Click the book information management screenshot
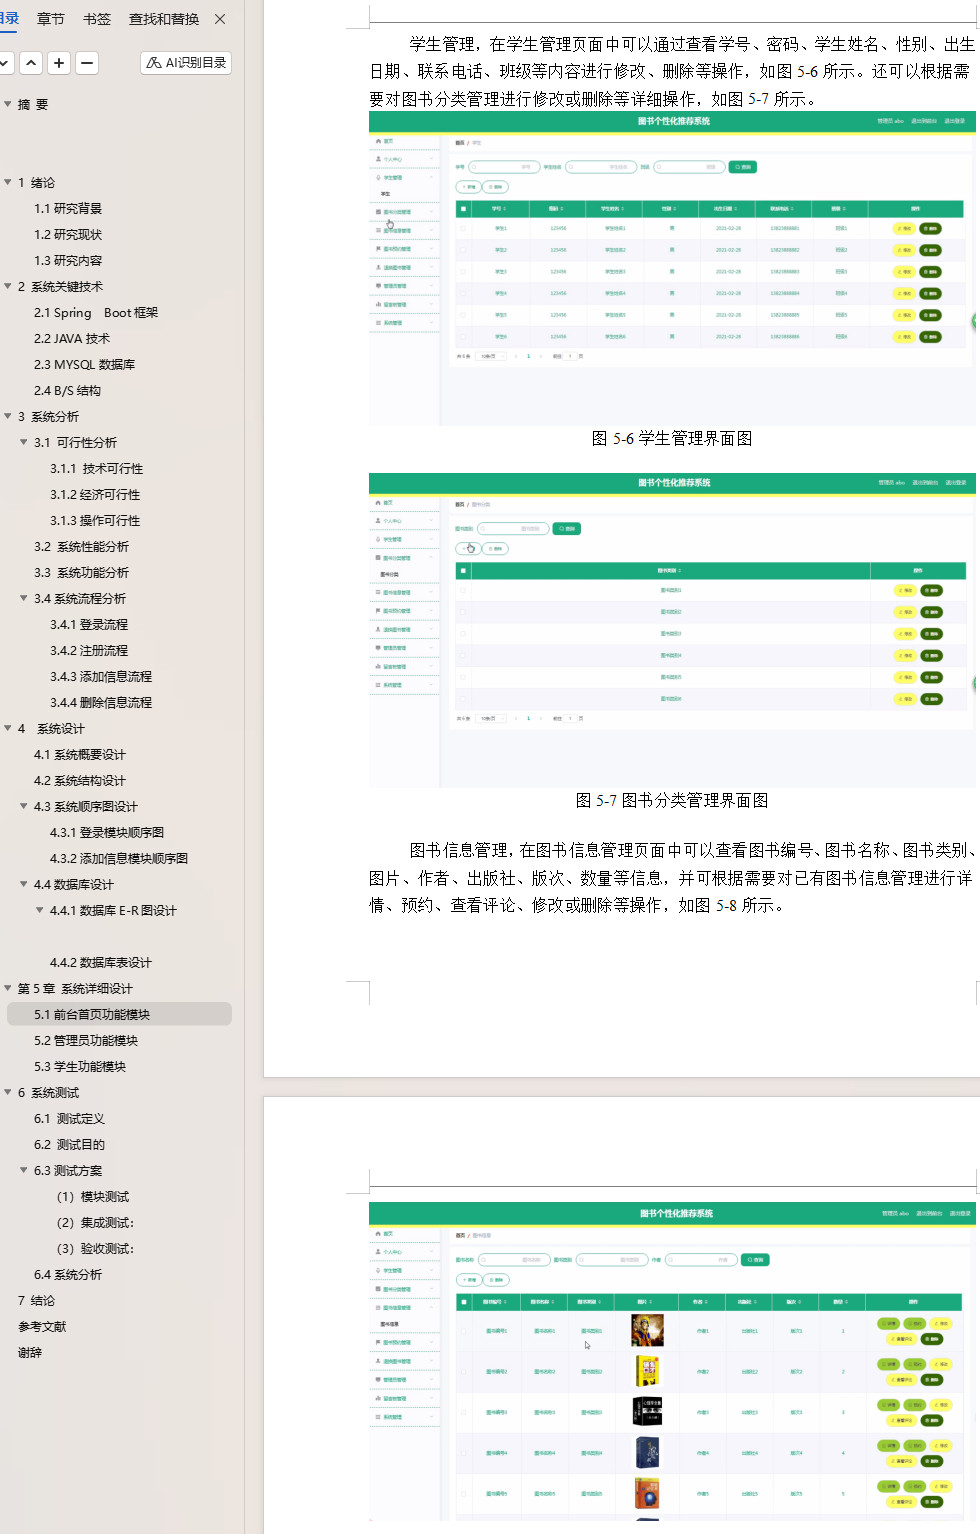The width and height of the screenshot is (980, 1534). pos(672,1362)
